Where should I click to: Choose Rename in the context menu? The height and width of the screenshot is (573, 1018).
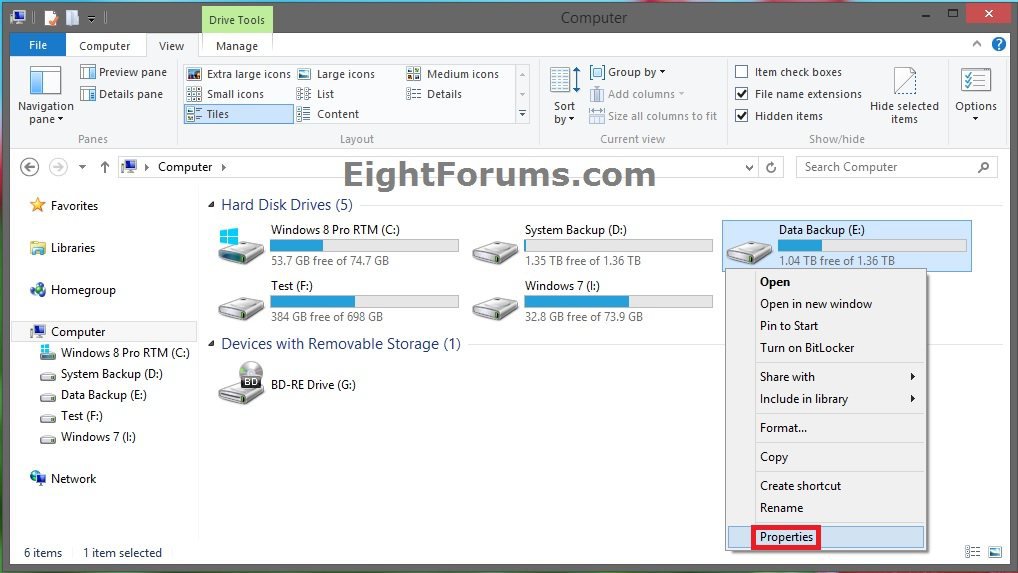[x=826, y=508]
